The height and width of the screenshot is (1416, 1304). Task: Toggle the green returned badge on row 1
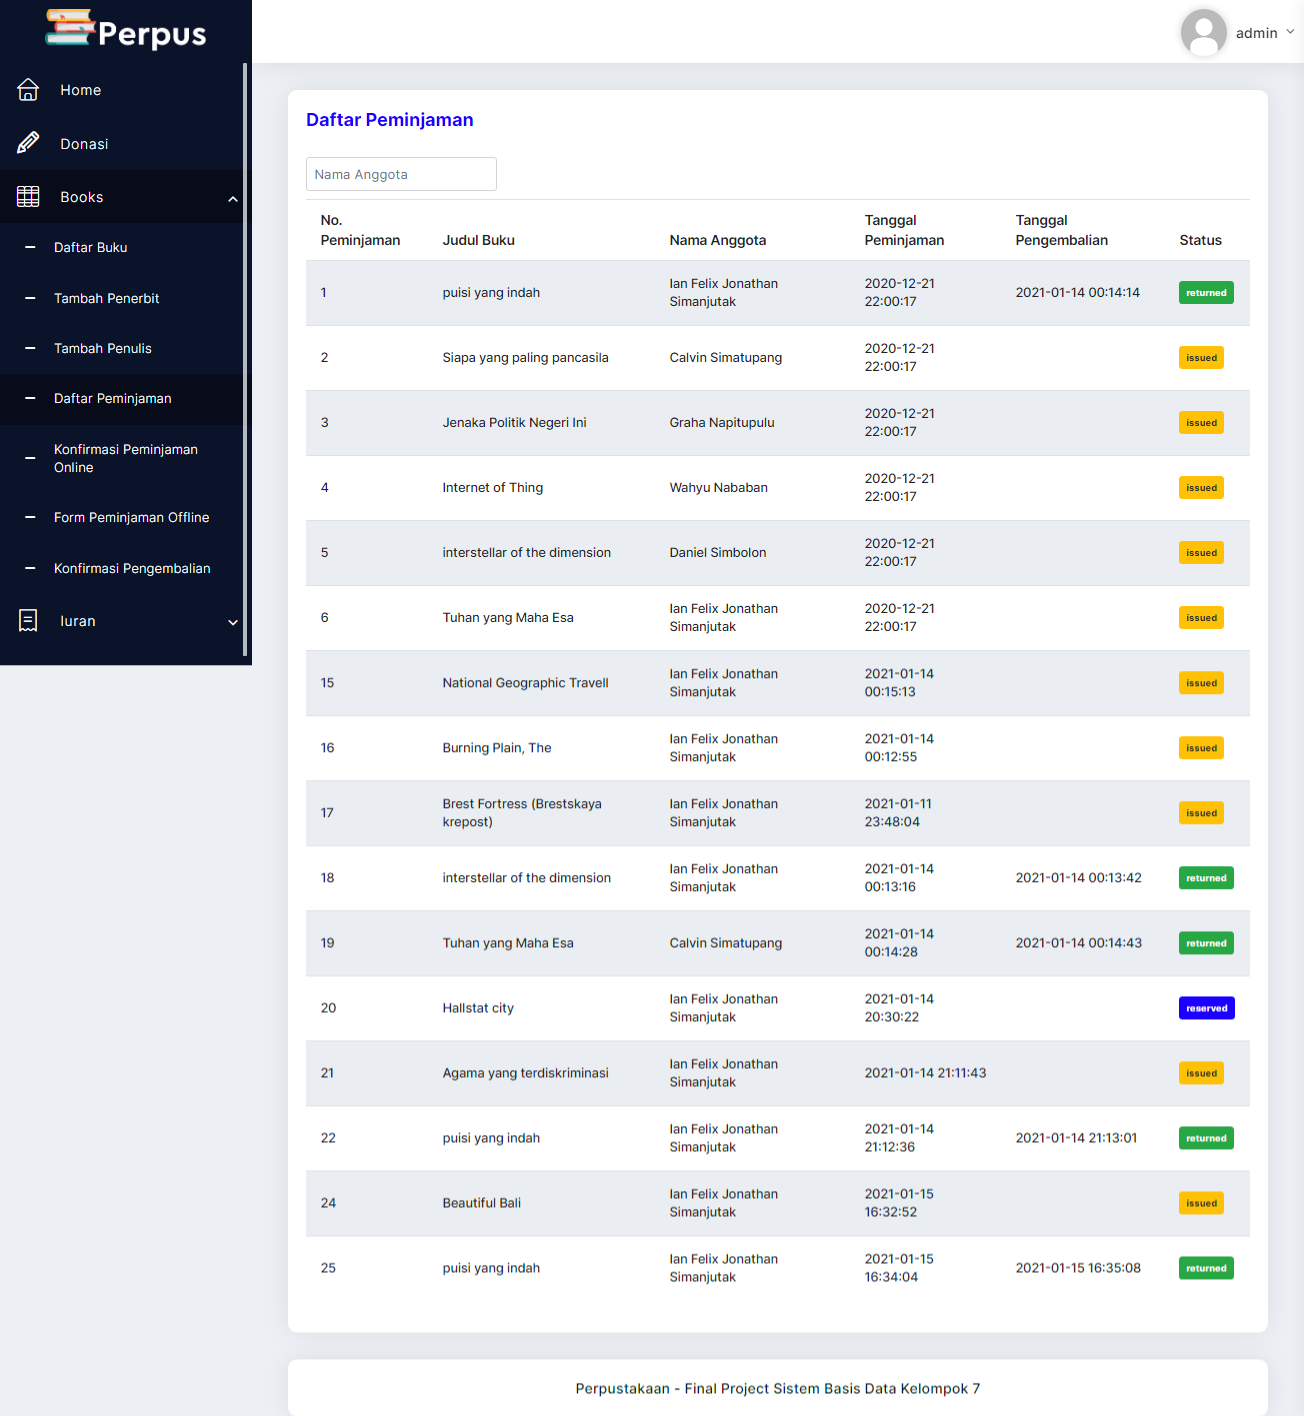coord(1206,292)
